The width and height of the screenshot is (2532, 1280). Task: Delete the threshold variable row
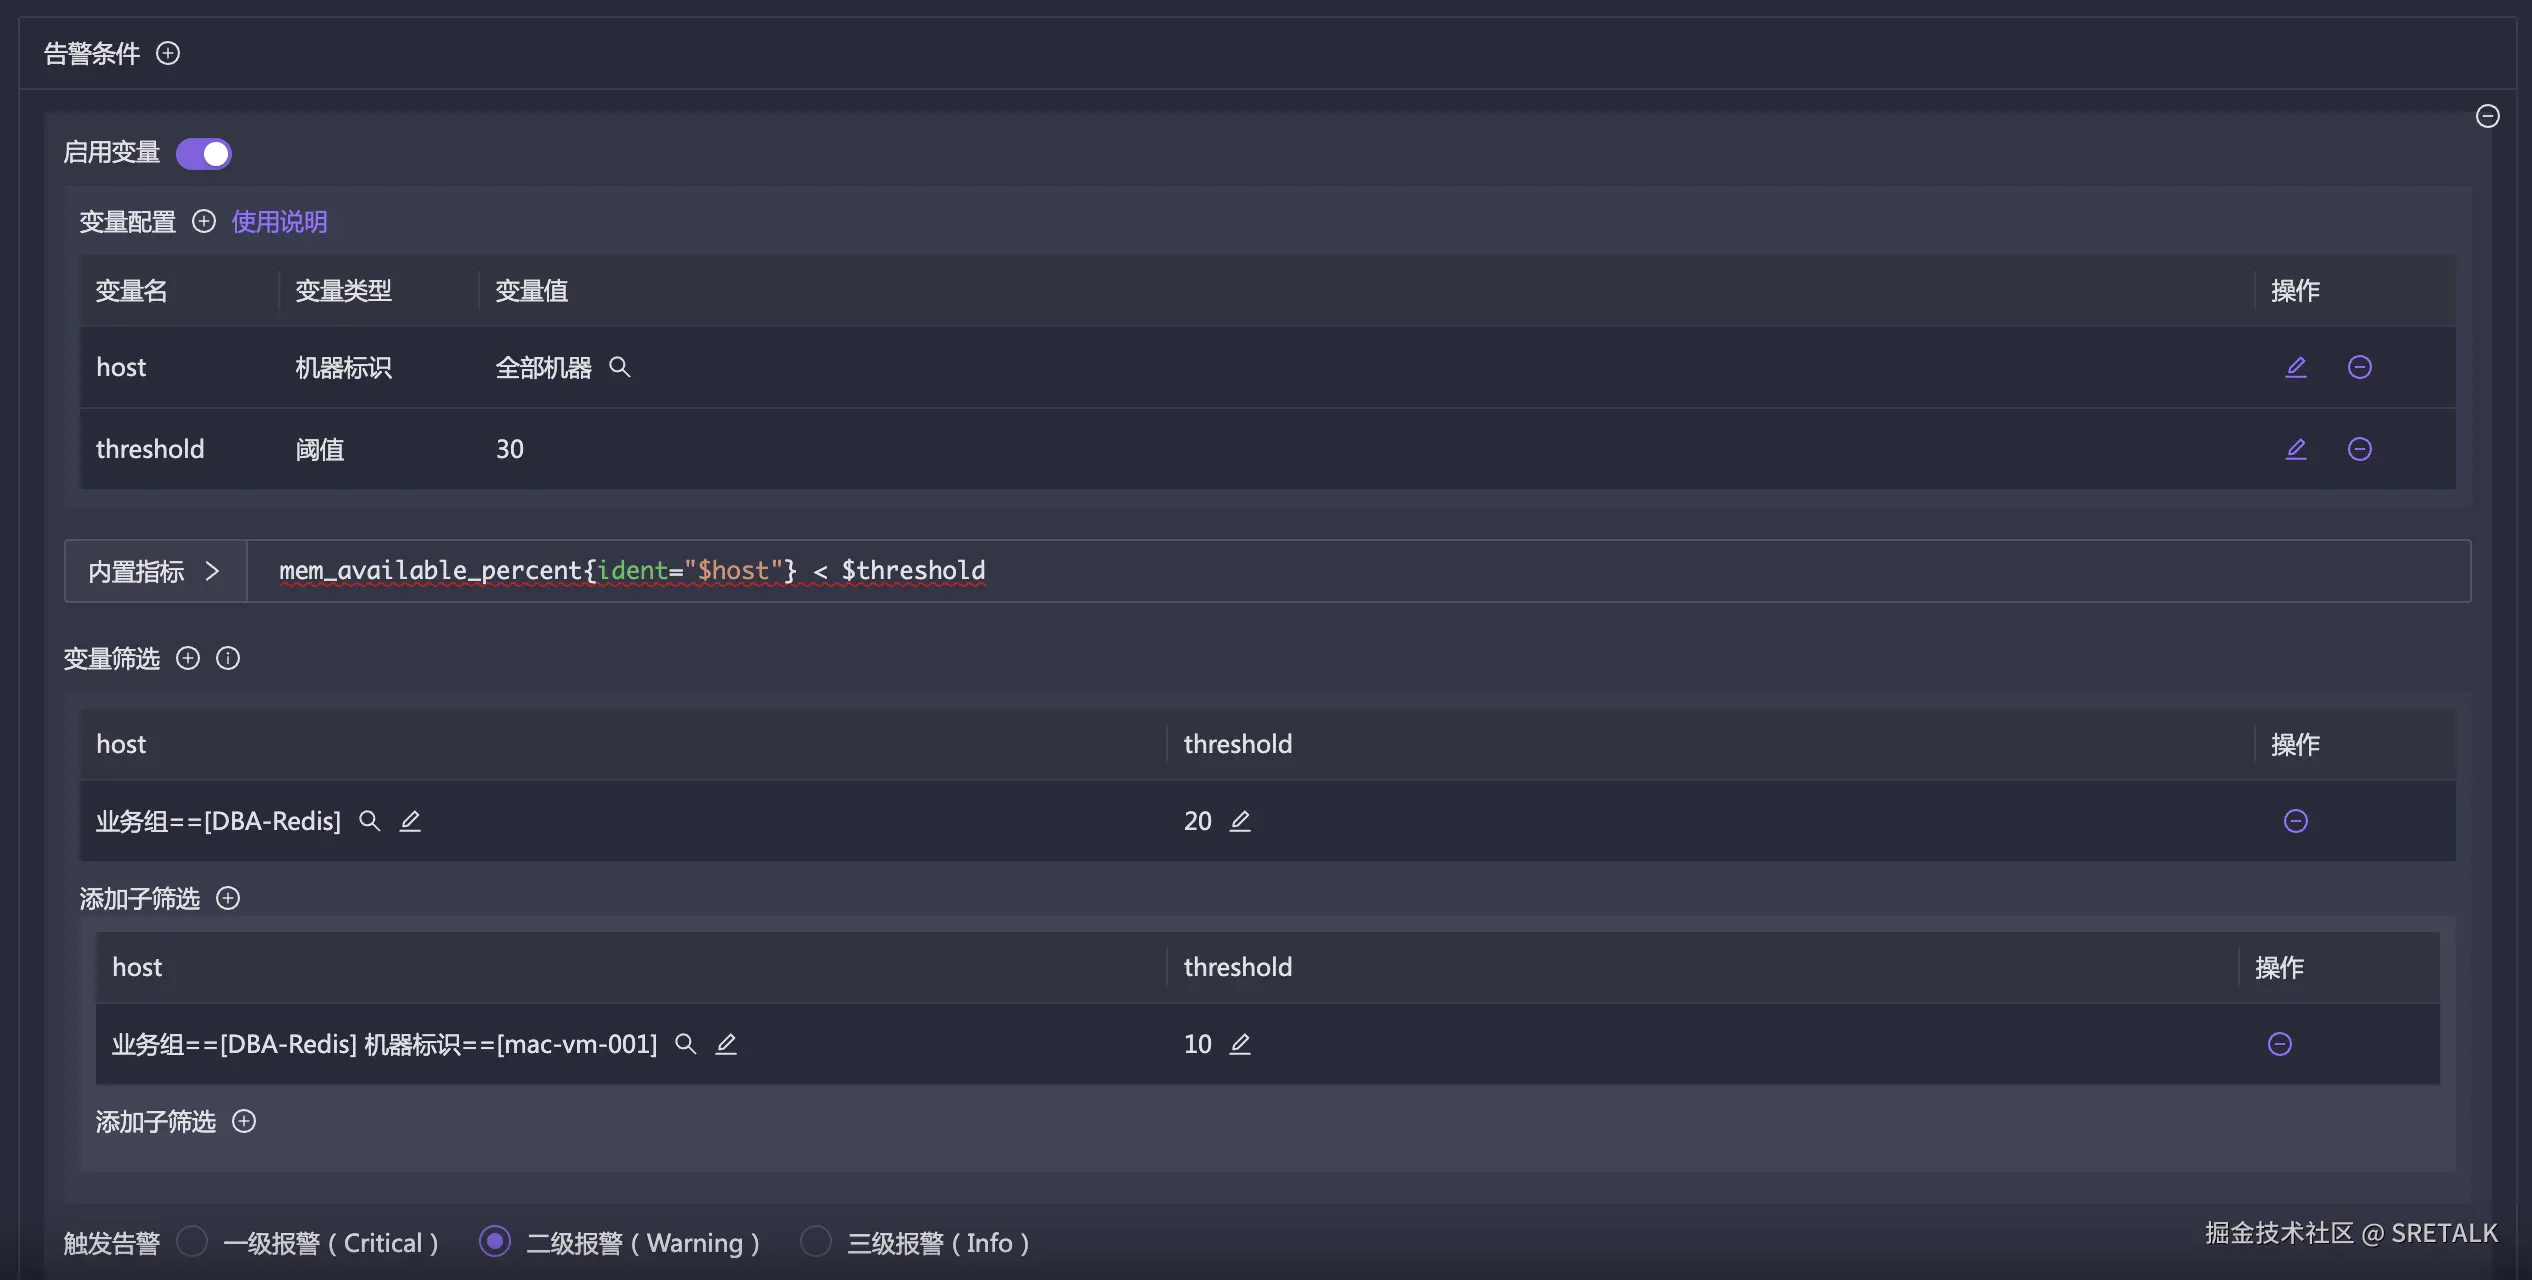2359,449
